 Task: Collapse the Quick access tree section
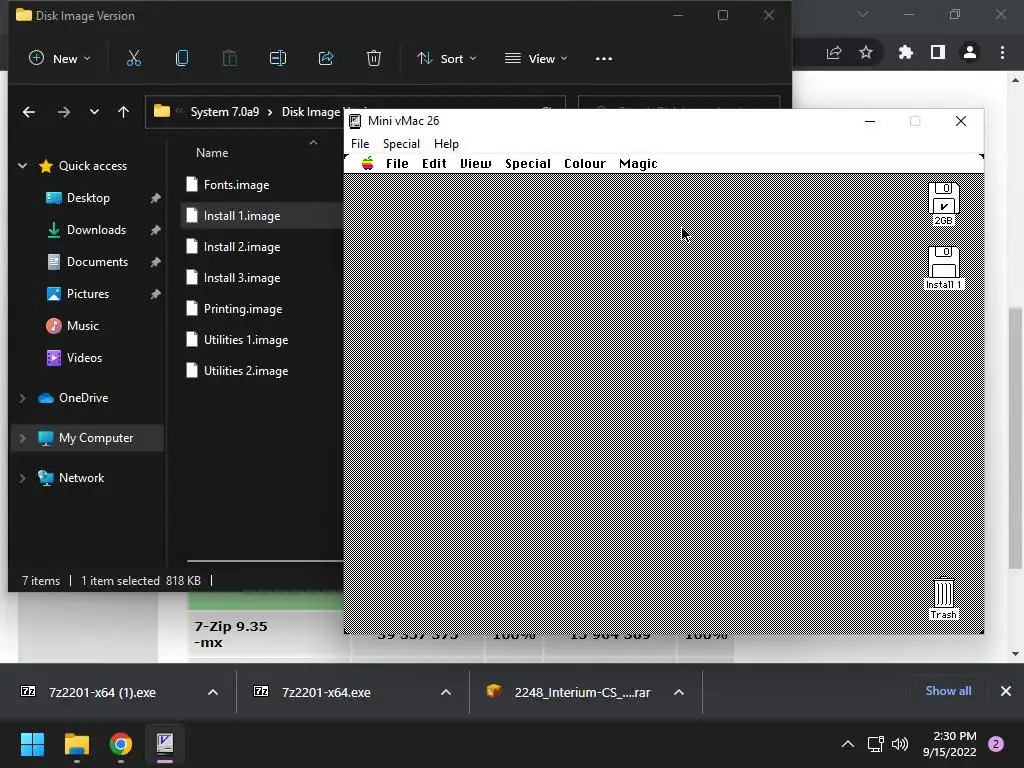pos(23,166)
